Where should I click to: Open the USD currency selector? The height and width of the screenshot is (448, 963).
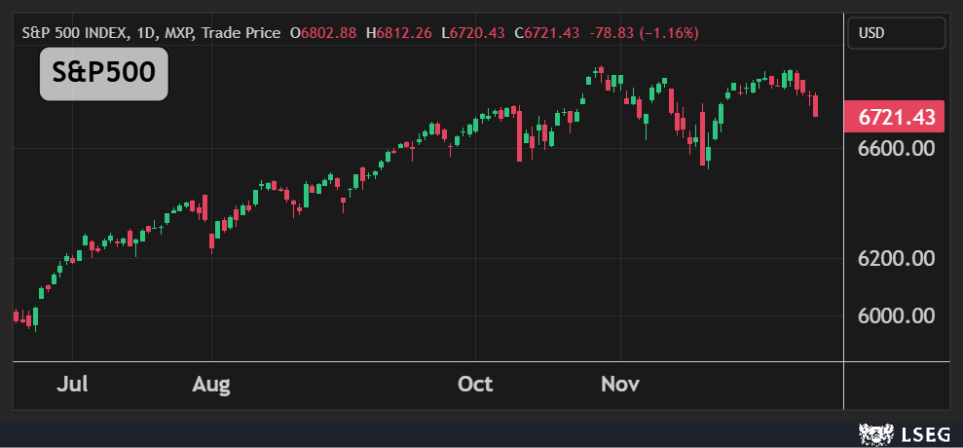(x=895, y=33)
